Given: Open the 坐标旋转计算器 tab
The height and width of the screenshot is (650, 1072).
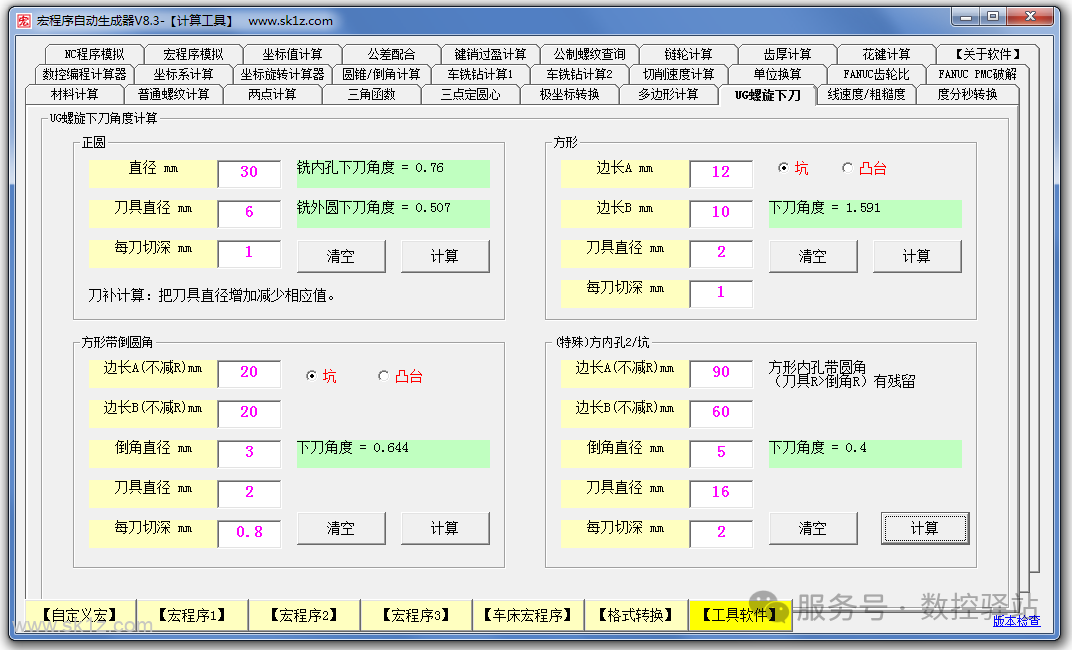Looking at the screenshot, I should coord(282,74).
